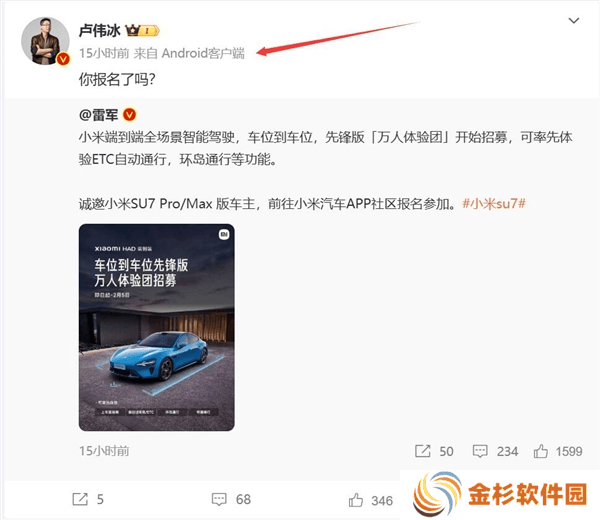Open the 卢伟冰 username link

tap(99, 31)
